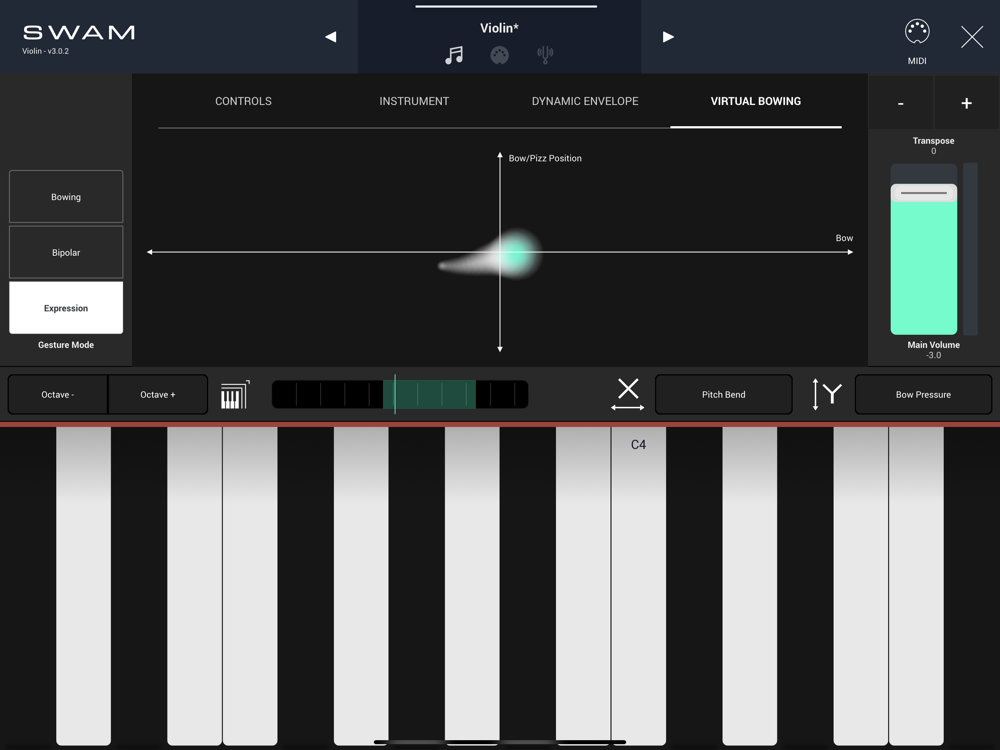This screenshot has width=1000, height=750.
Task: Click the Octave + button
Action: (158, 395)
